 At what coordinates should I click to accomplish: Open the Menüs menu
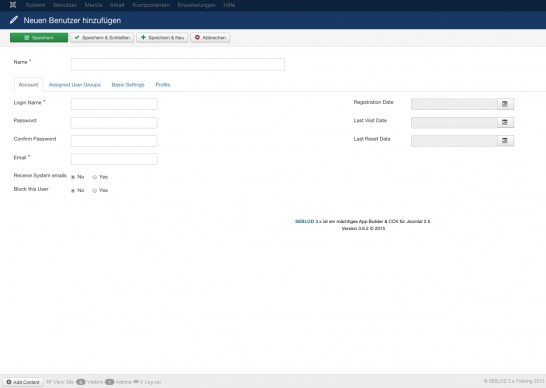[93, 5]
